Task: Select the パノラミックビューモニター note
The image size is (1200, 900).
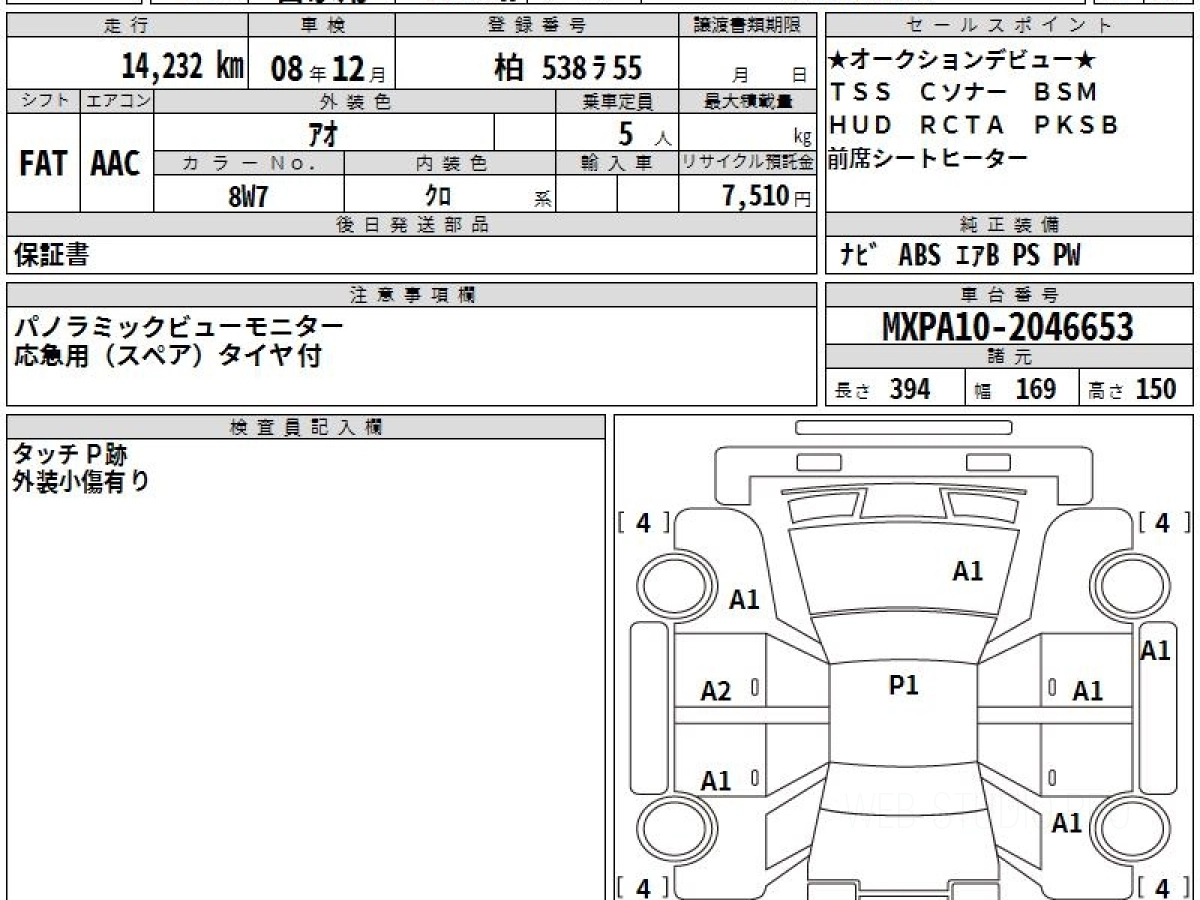Action: click(x=178, y=326)
